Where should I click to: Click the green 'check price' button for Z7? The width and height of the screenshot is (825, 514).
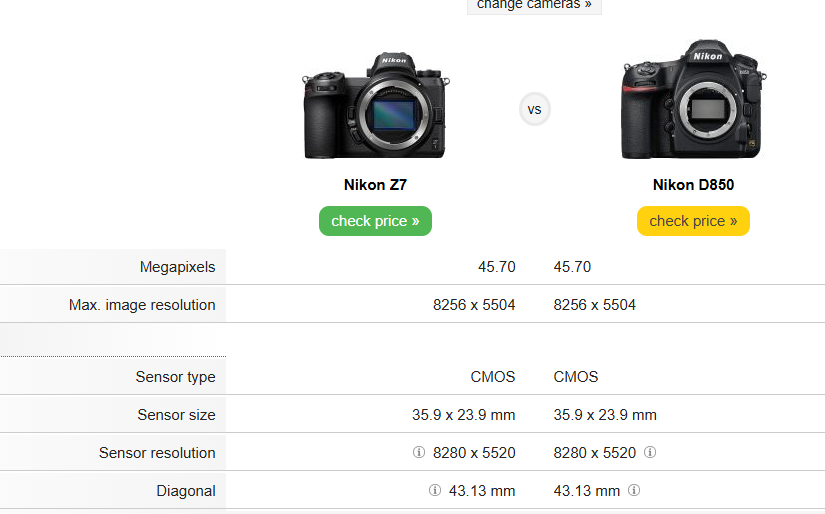point(375,221)
